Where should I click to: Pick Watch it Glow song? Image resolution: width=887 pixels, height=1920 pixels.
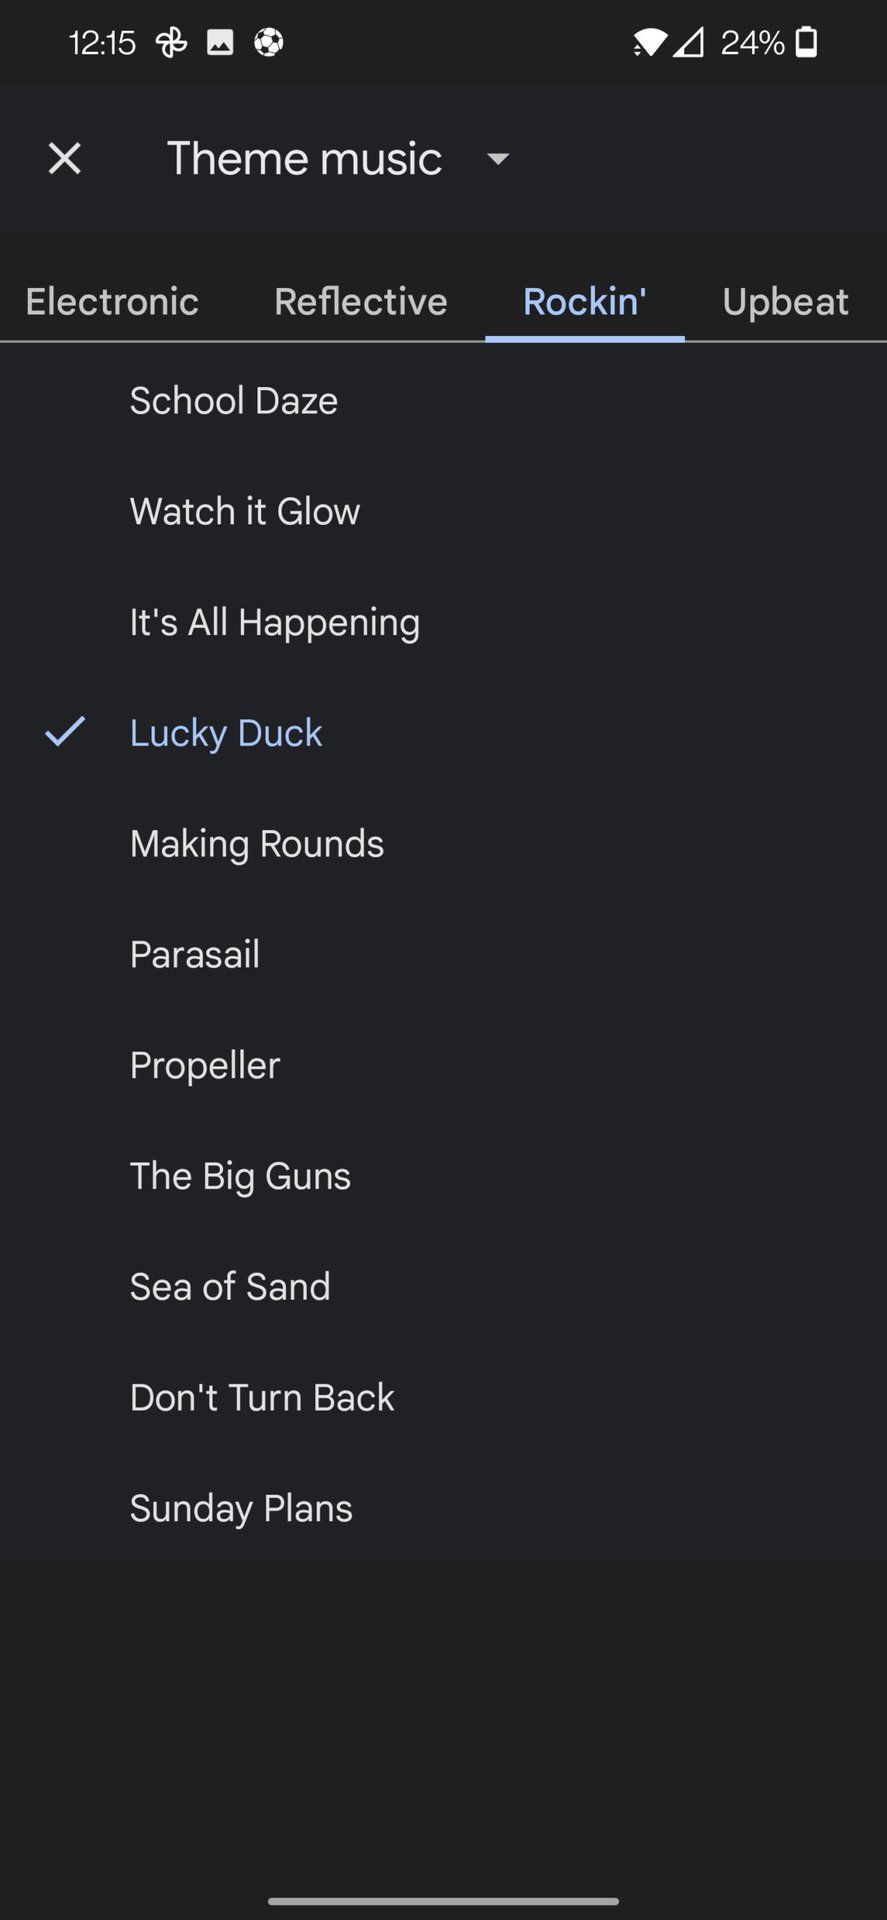coord(245,511)
